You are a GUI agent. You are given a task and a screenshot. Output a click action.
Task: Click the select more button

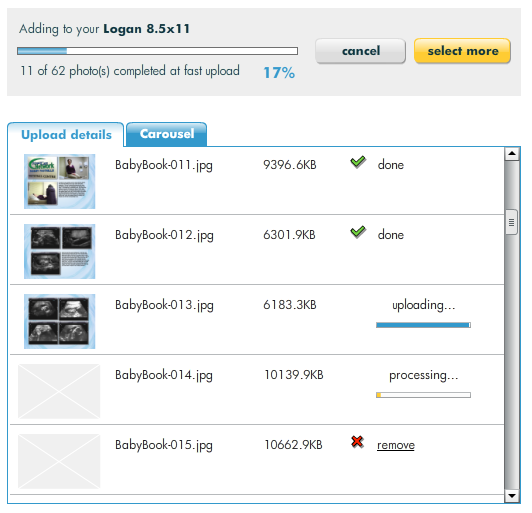[x=462, y=51]
